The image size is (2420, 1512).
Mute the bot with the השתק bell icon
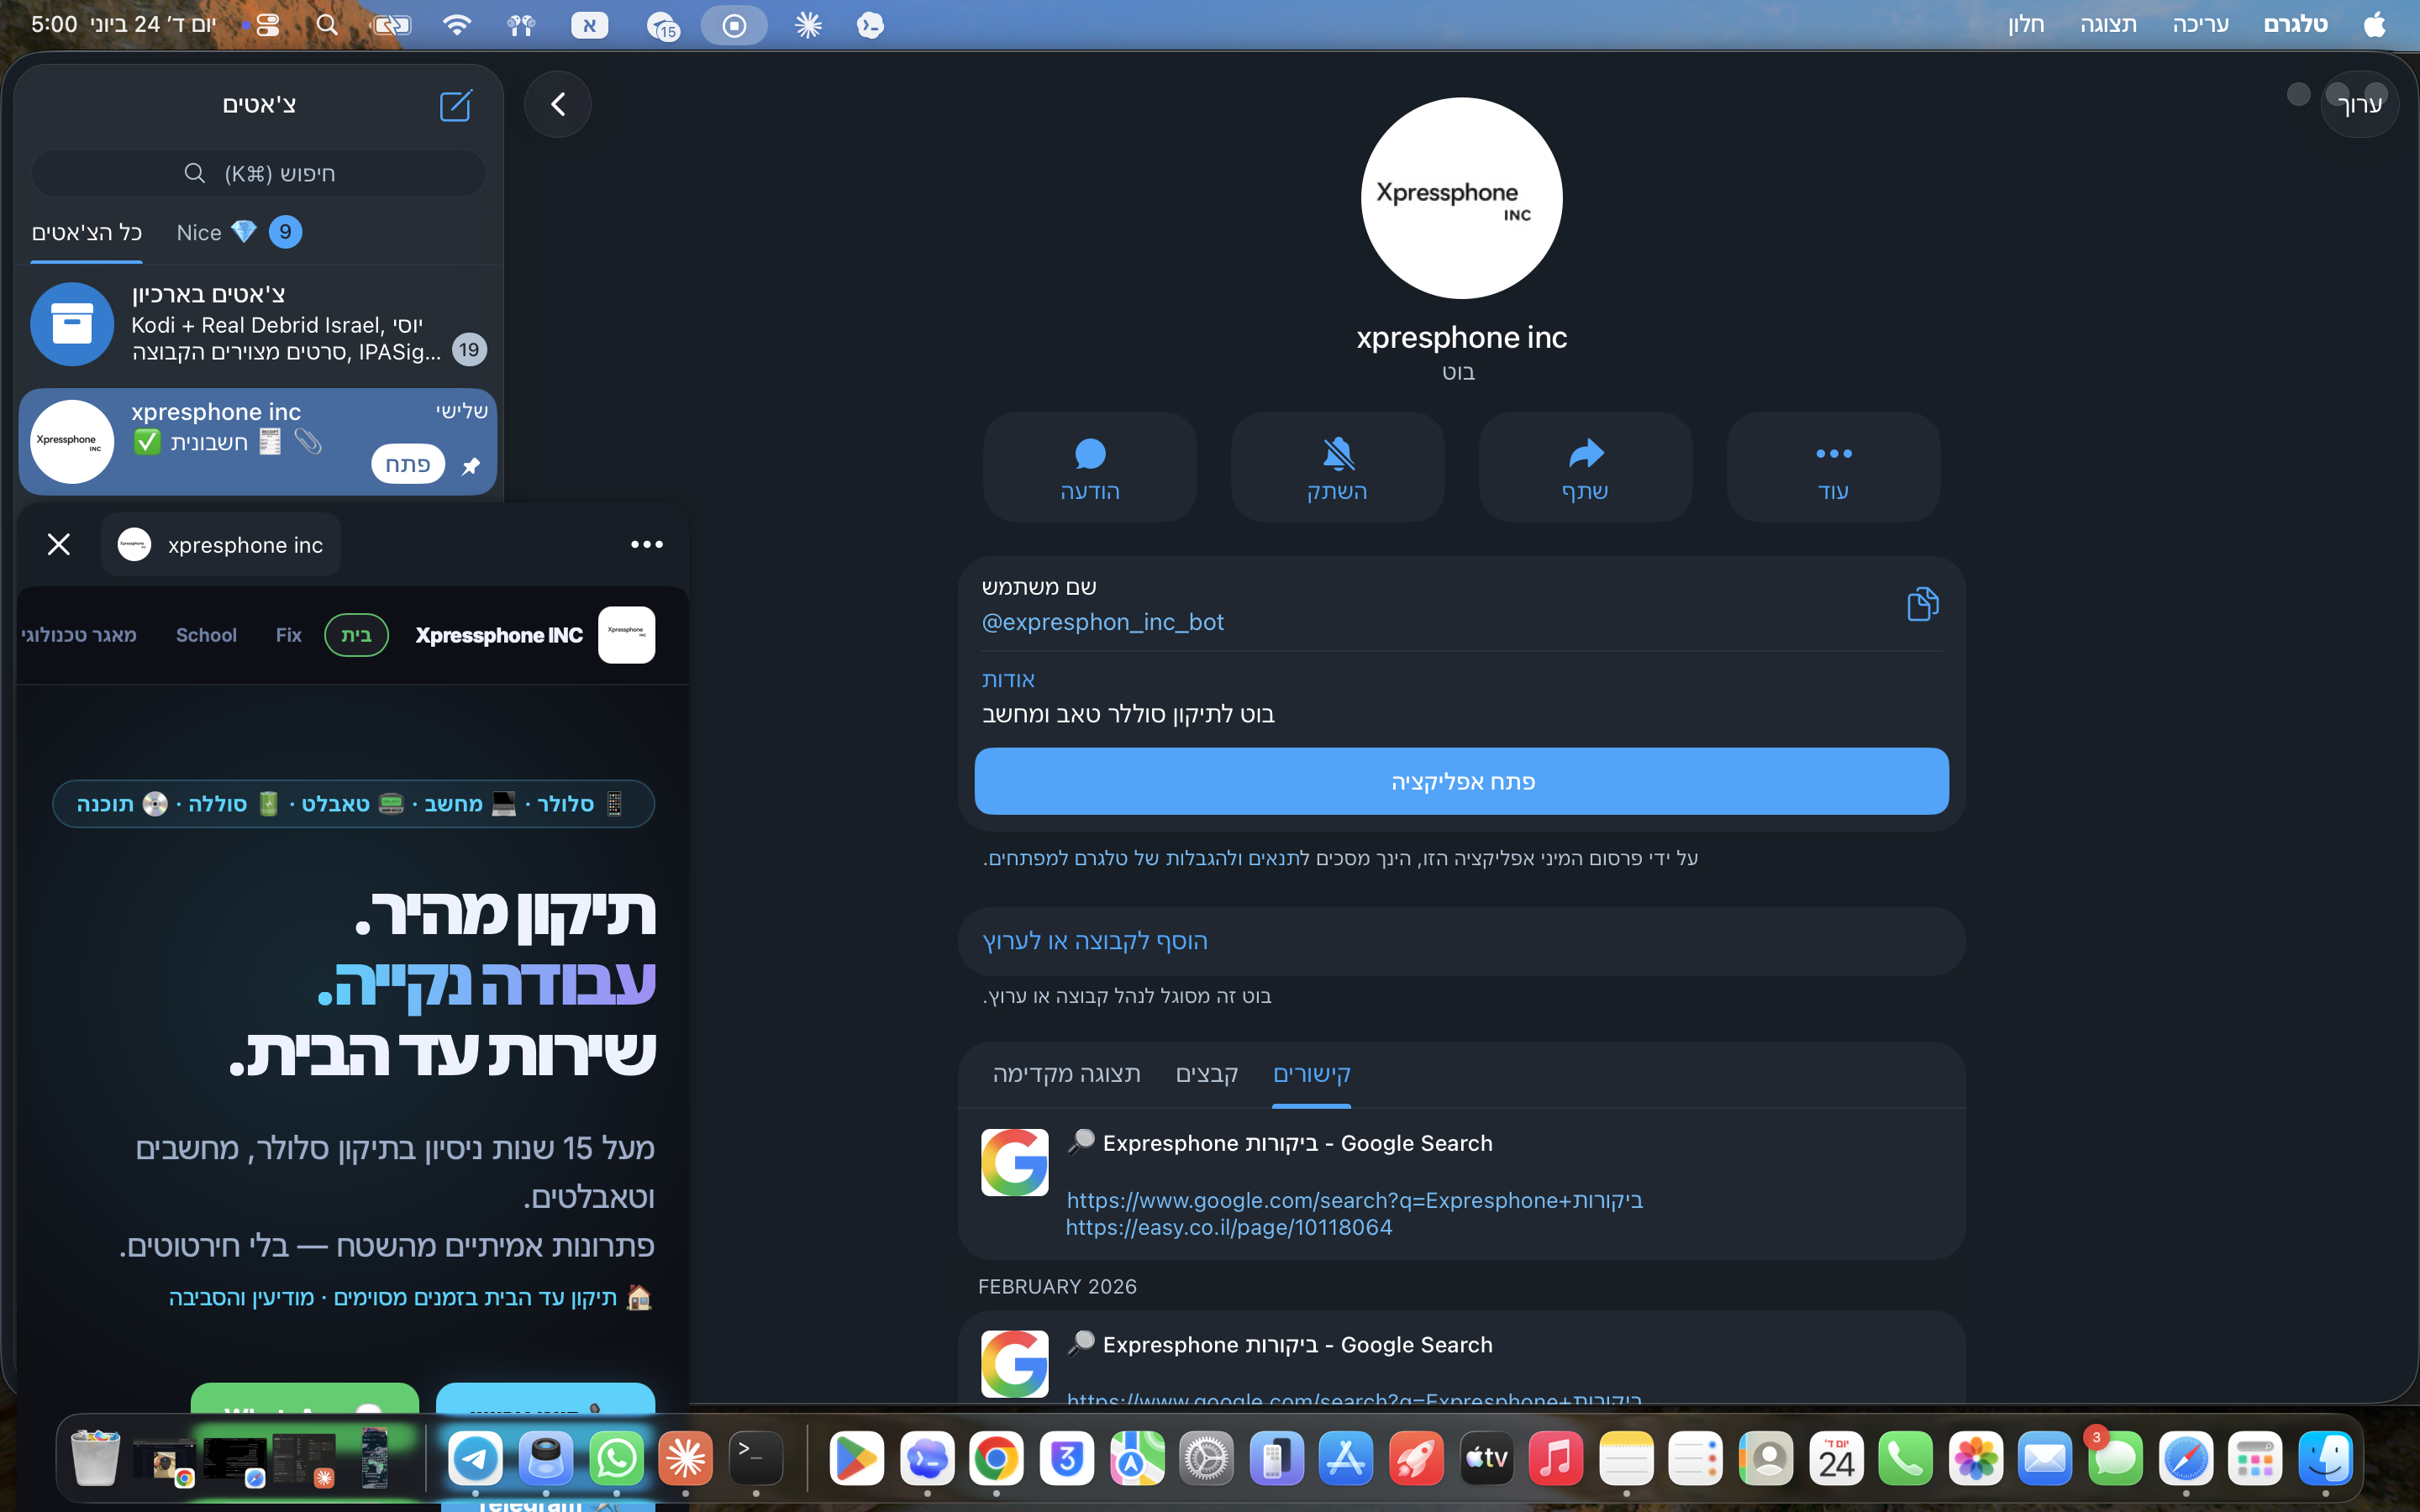(1337, 467)
